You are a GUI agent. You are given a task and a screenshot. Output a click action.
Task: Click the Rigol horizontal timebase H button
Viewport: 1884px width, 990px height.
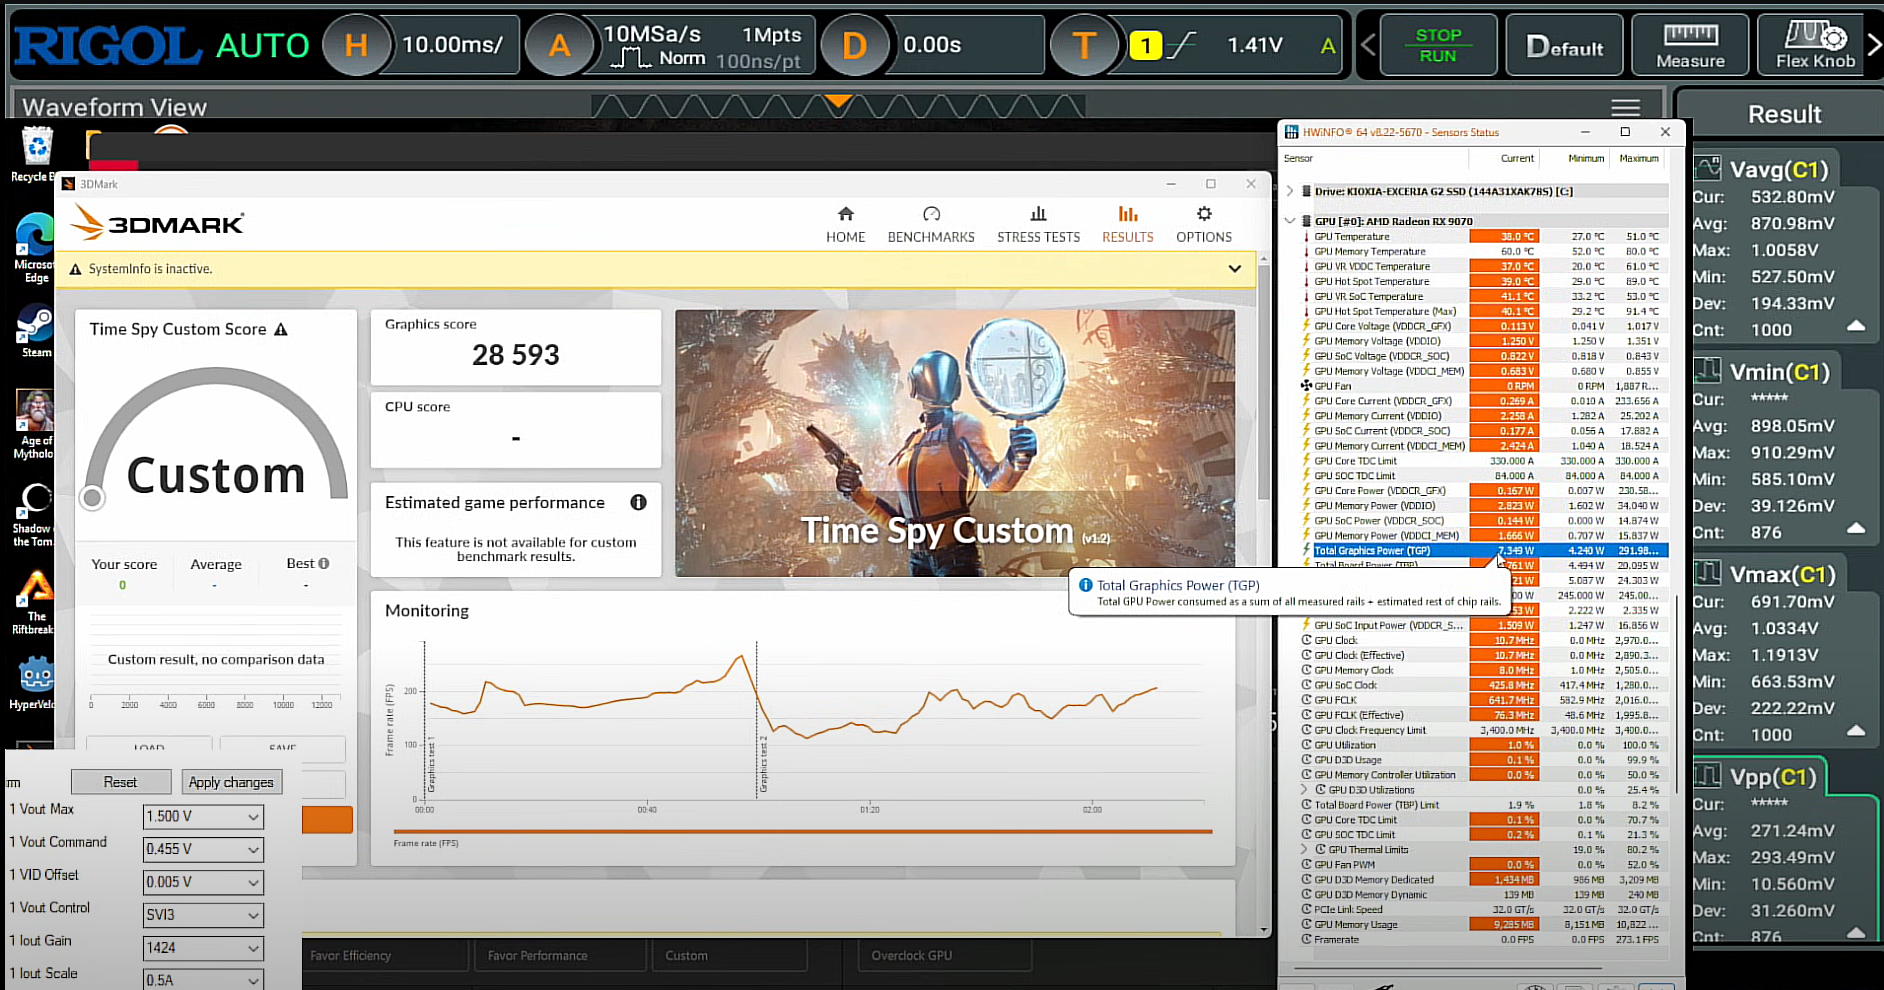[x=356, y=45]
